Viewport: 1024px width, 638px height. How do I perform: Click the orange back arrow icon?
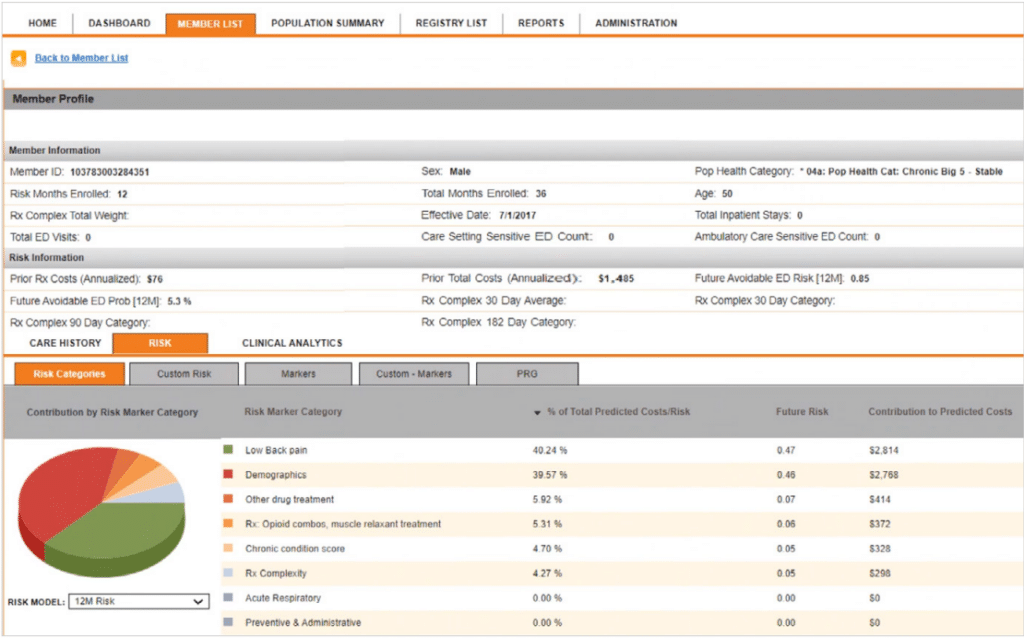pyautogui.click(x=18, y=59)
